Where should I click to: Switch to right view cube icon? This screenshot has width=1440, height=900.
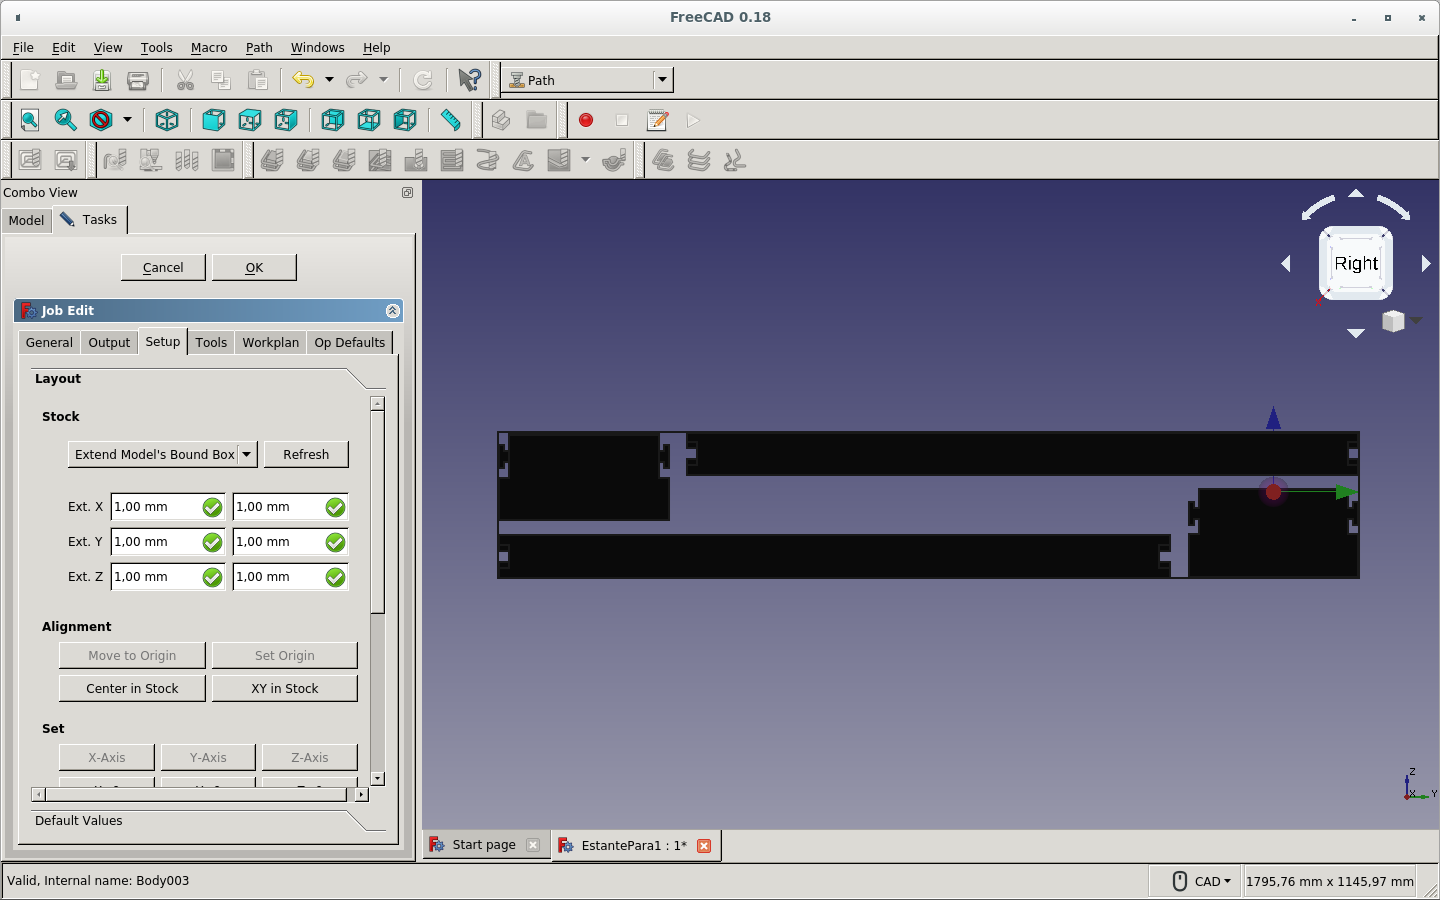click(285, 120)
